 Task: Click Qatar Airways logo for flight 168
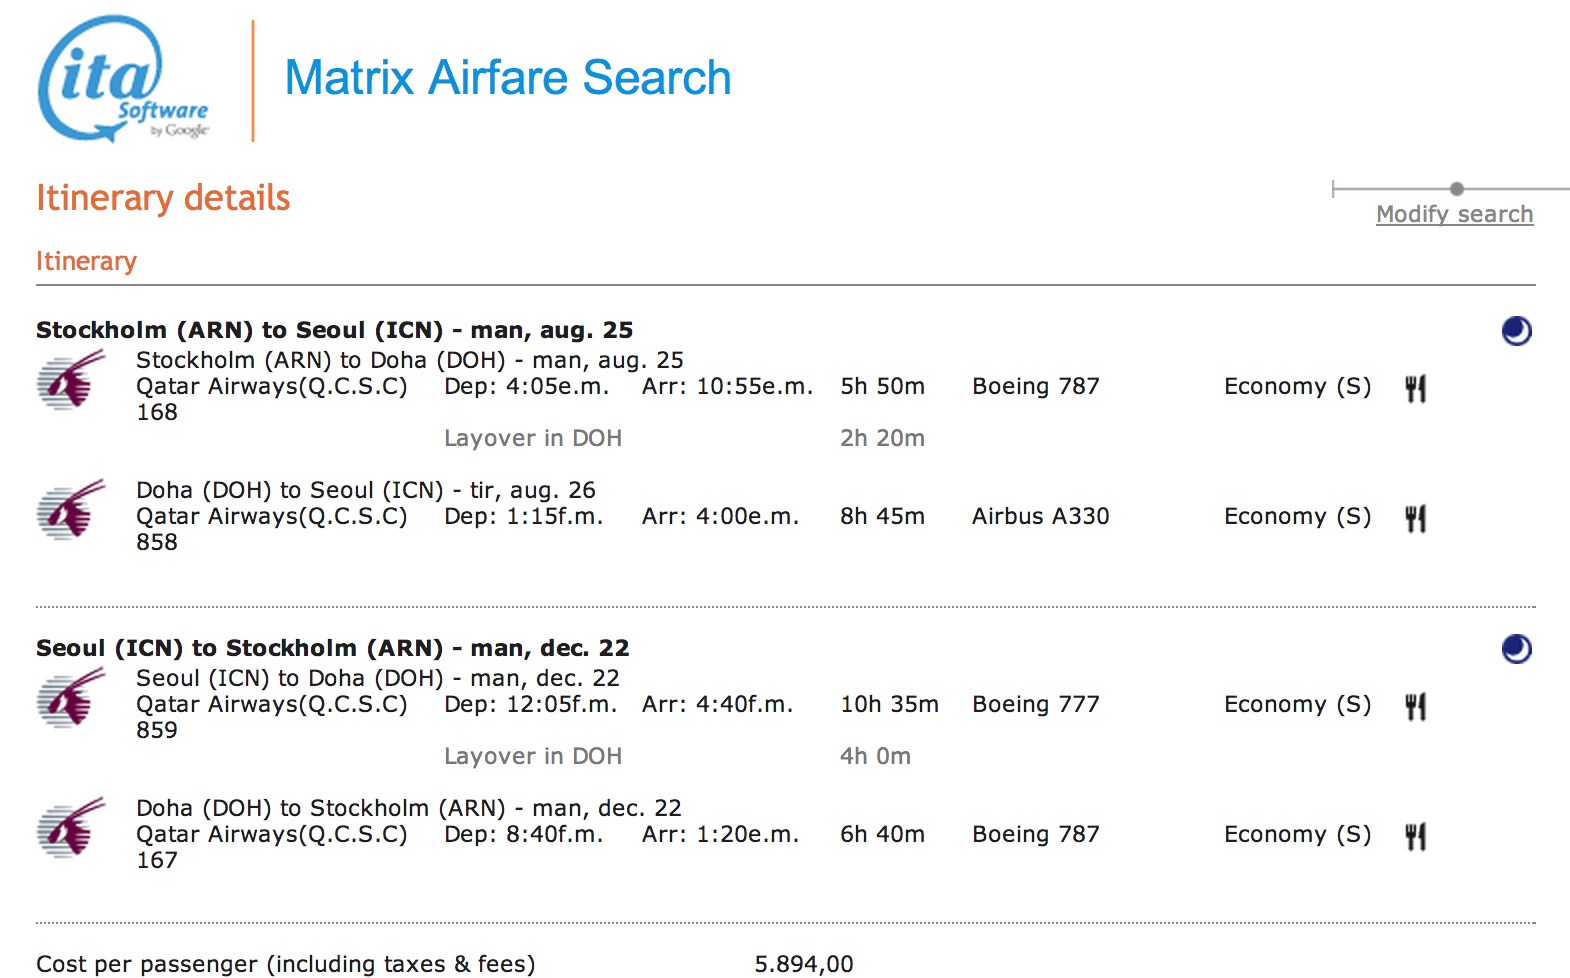(x=71, y=380)
